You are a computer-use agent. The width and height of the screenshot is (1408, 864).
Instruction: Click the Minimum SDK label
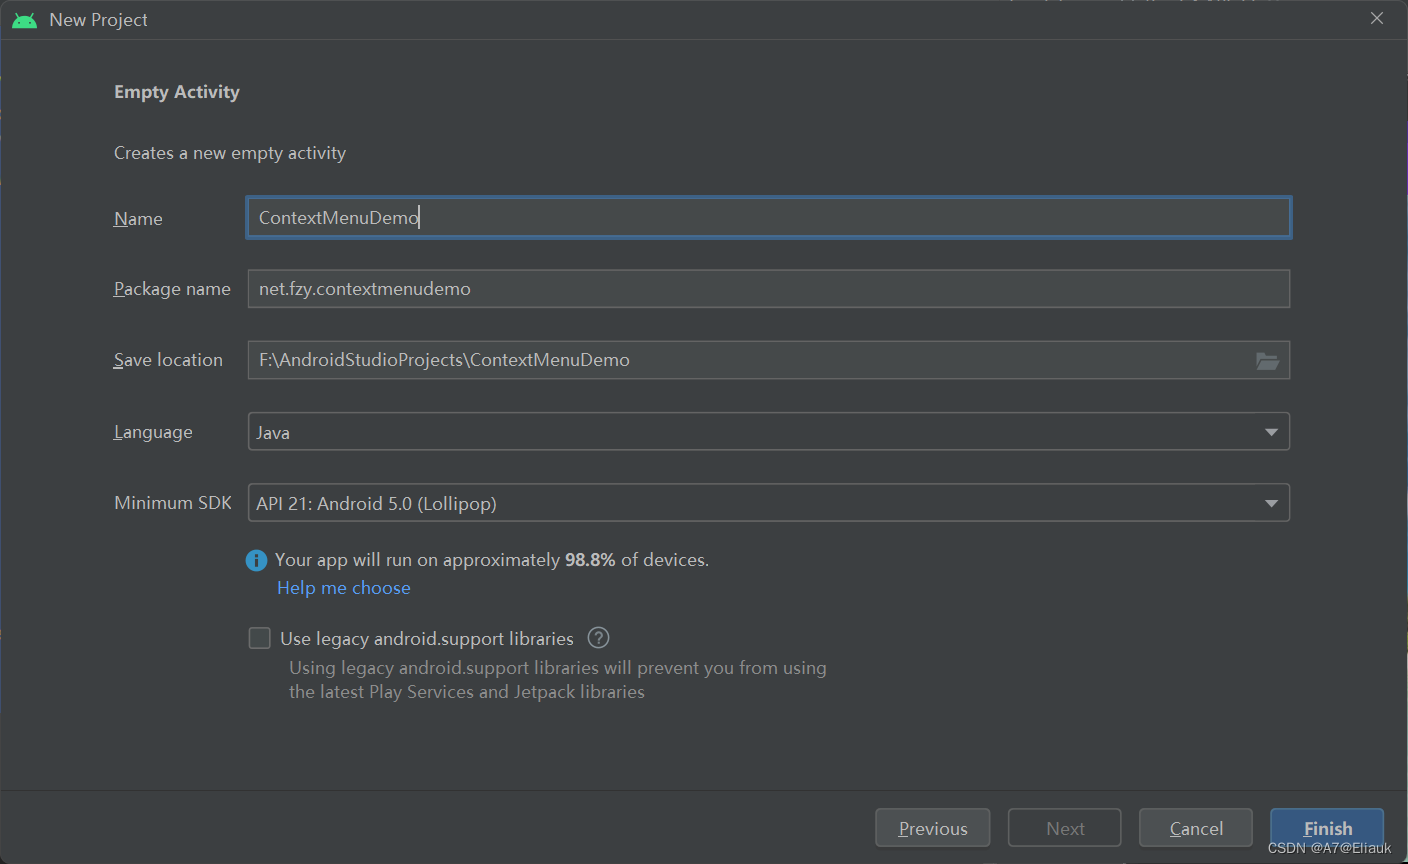[x=173, y=503]
